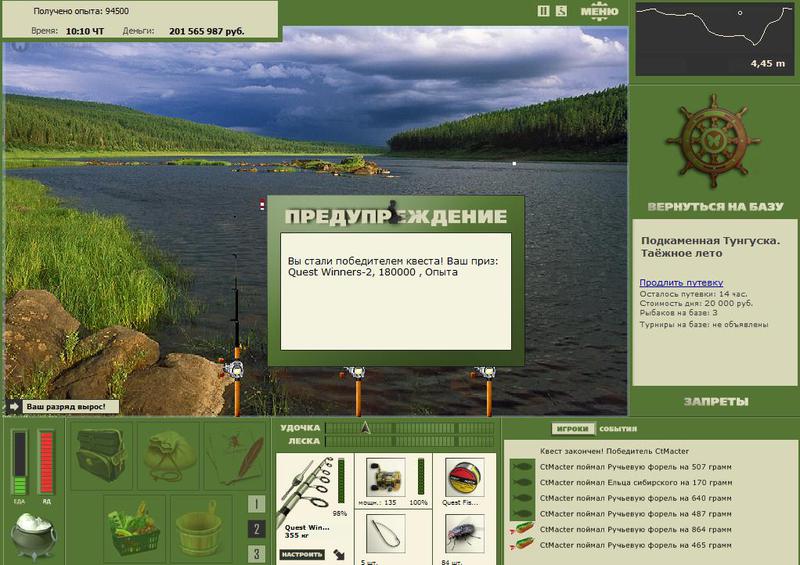
Task: Click the ЕДА food level bar
Action: [19, 463]
